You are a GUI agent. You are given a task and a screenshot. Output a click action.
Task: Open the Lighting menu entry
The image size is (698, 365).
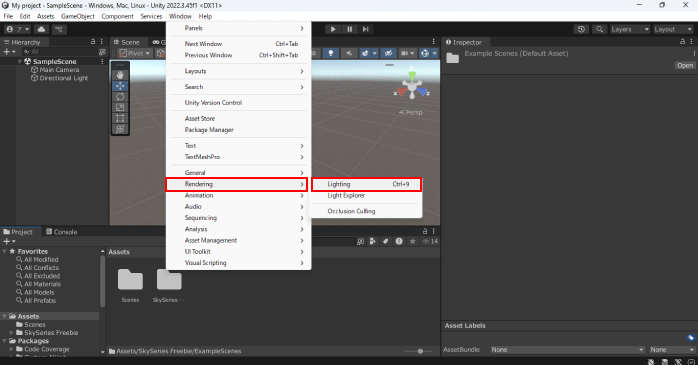366,184
